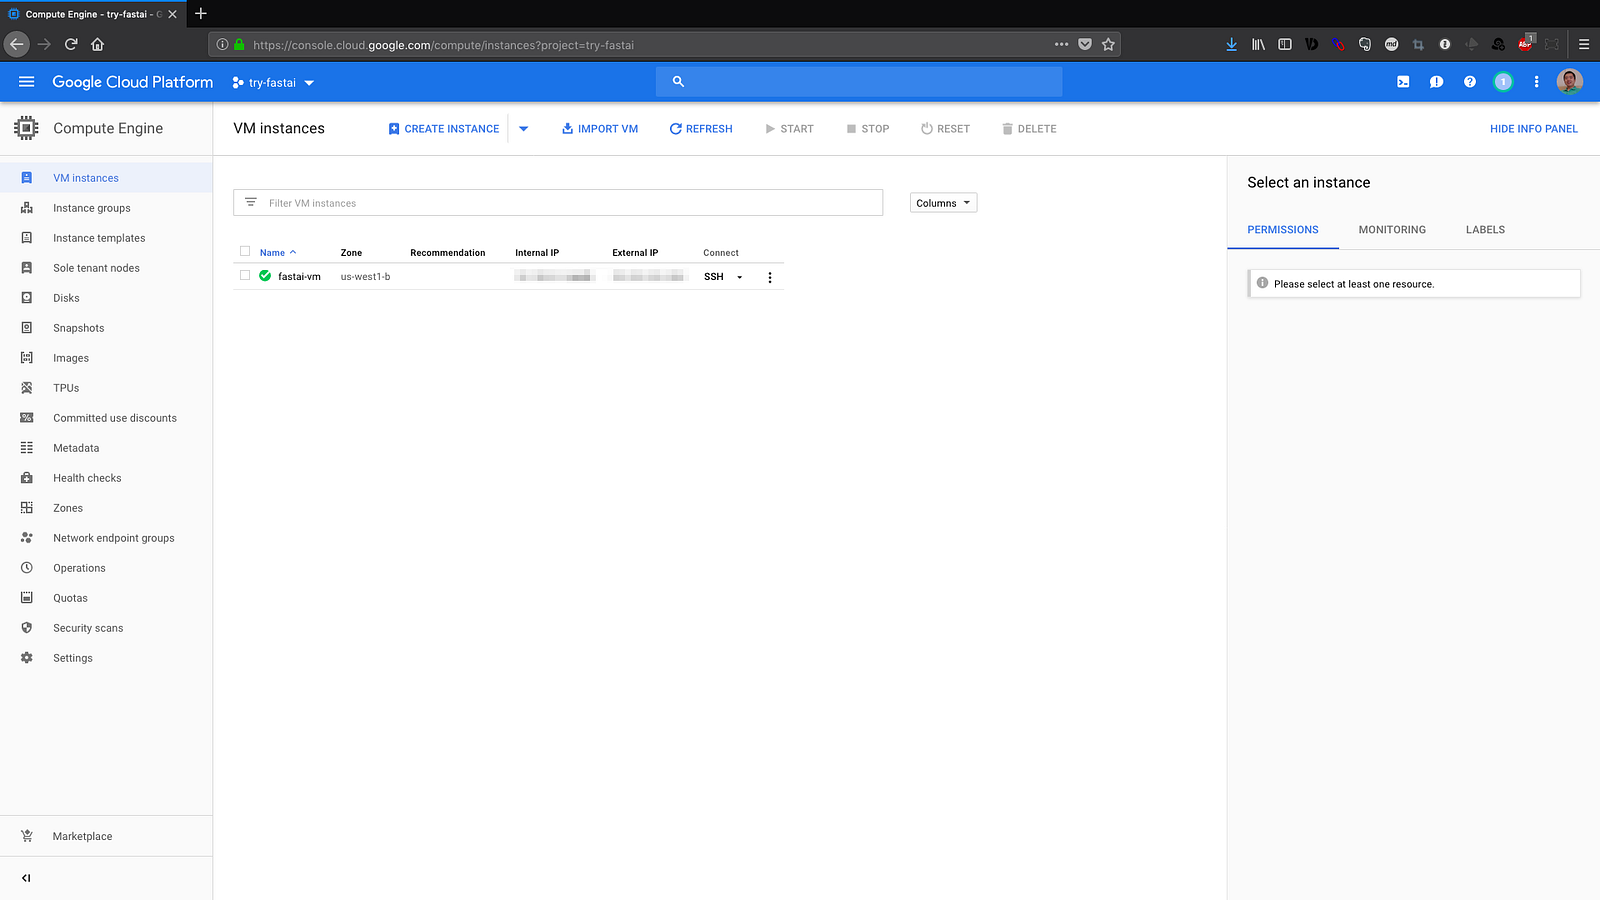Viewport: 1600px width, 900px height.
Task: Open the page actions ellipsis in the address bar
Action: coord(1061,44)
